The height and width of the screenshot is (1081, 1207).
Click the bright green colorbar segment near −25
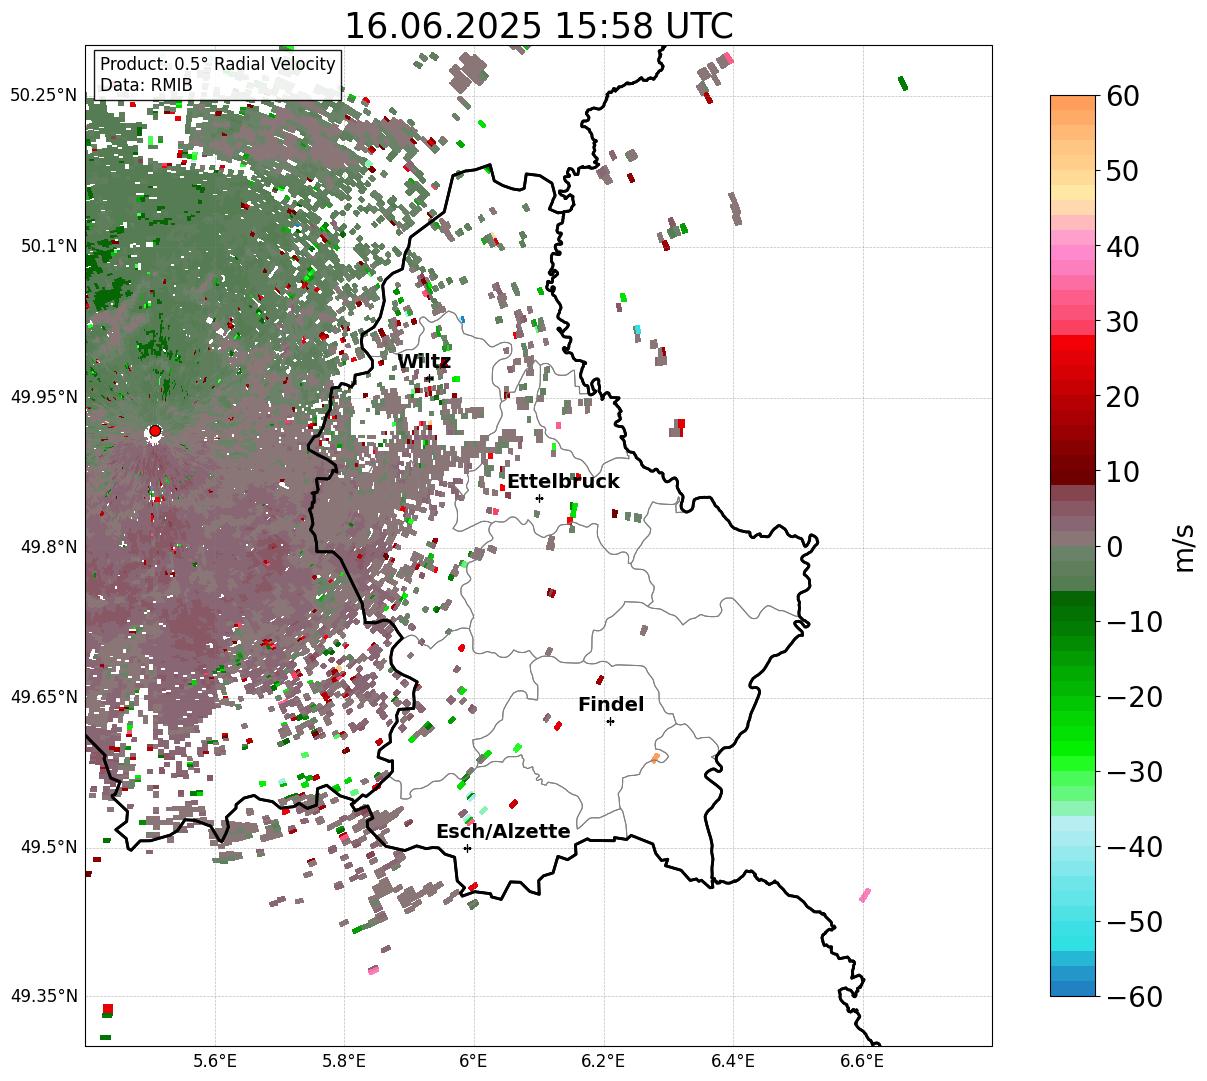click(1073, 735)
